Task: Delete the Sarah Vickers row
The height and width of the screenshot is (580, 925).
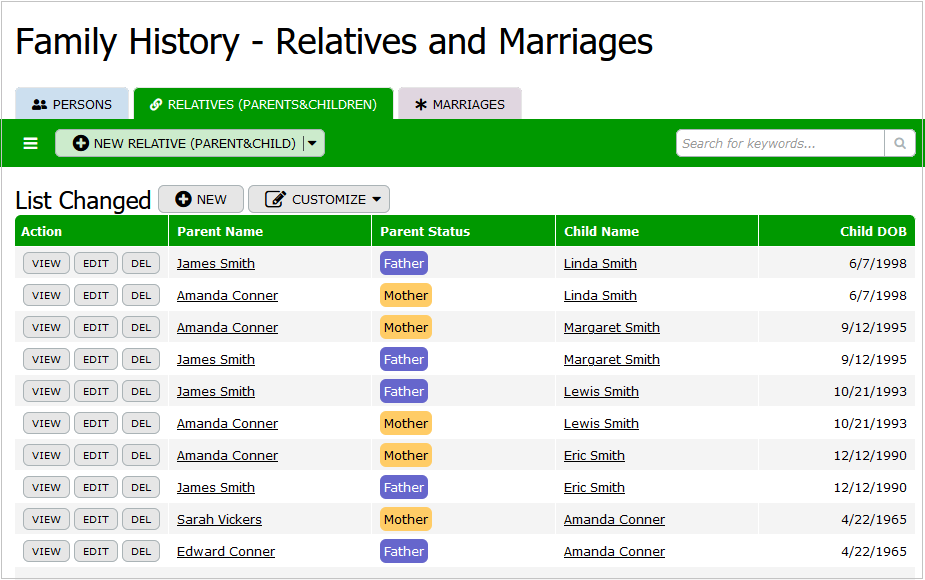Action: 141,519
